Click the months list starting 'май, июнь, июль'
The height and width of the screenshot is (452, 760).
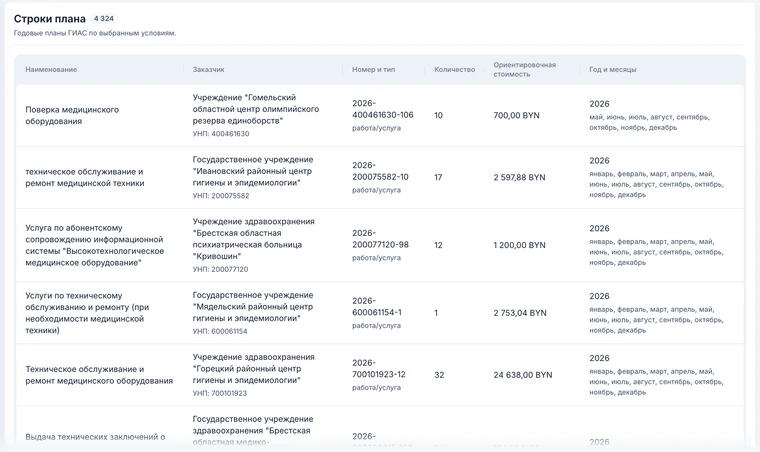click(649, 122)
